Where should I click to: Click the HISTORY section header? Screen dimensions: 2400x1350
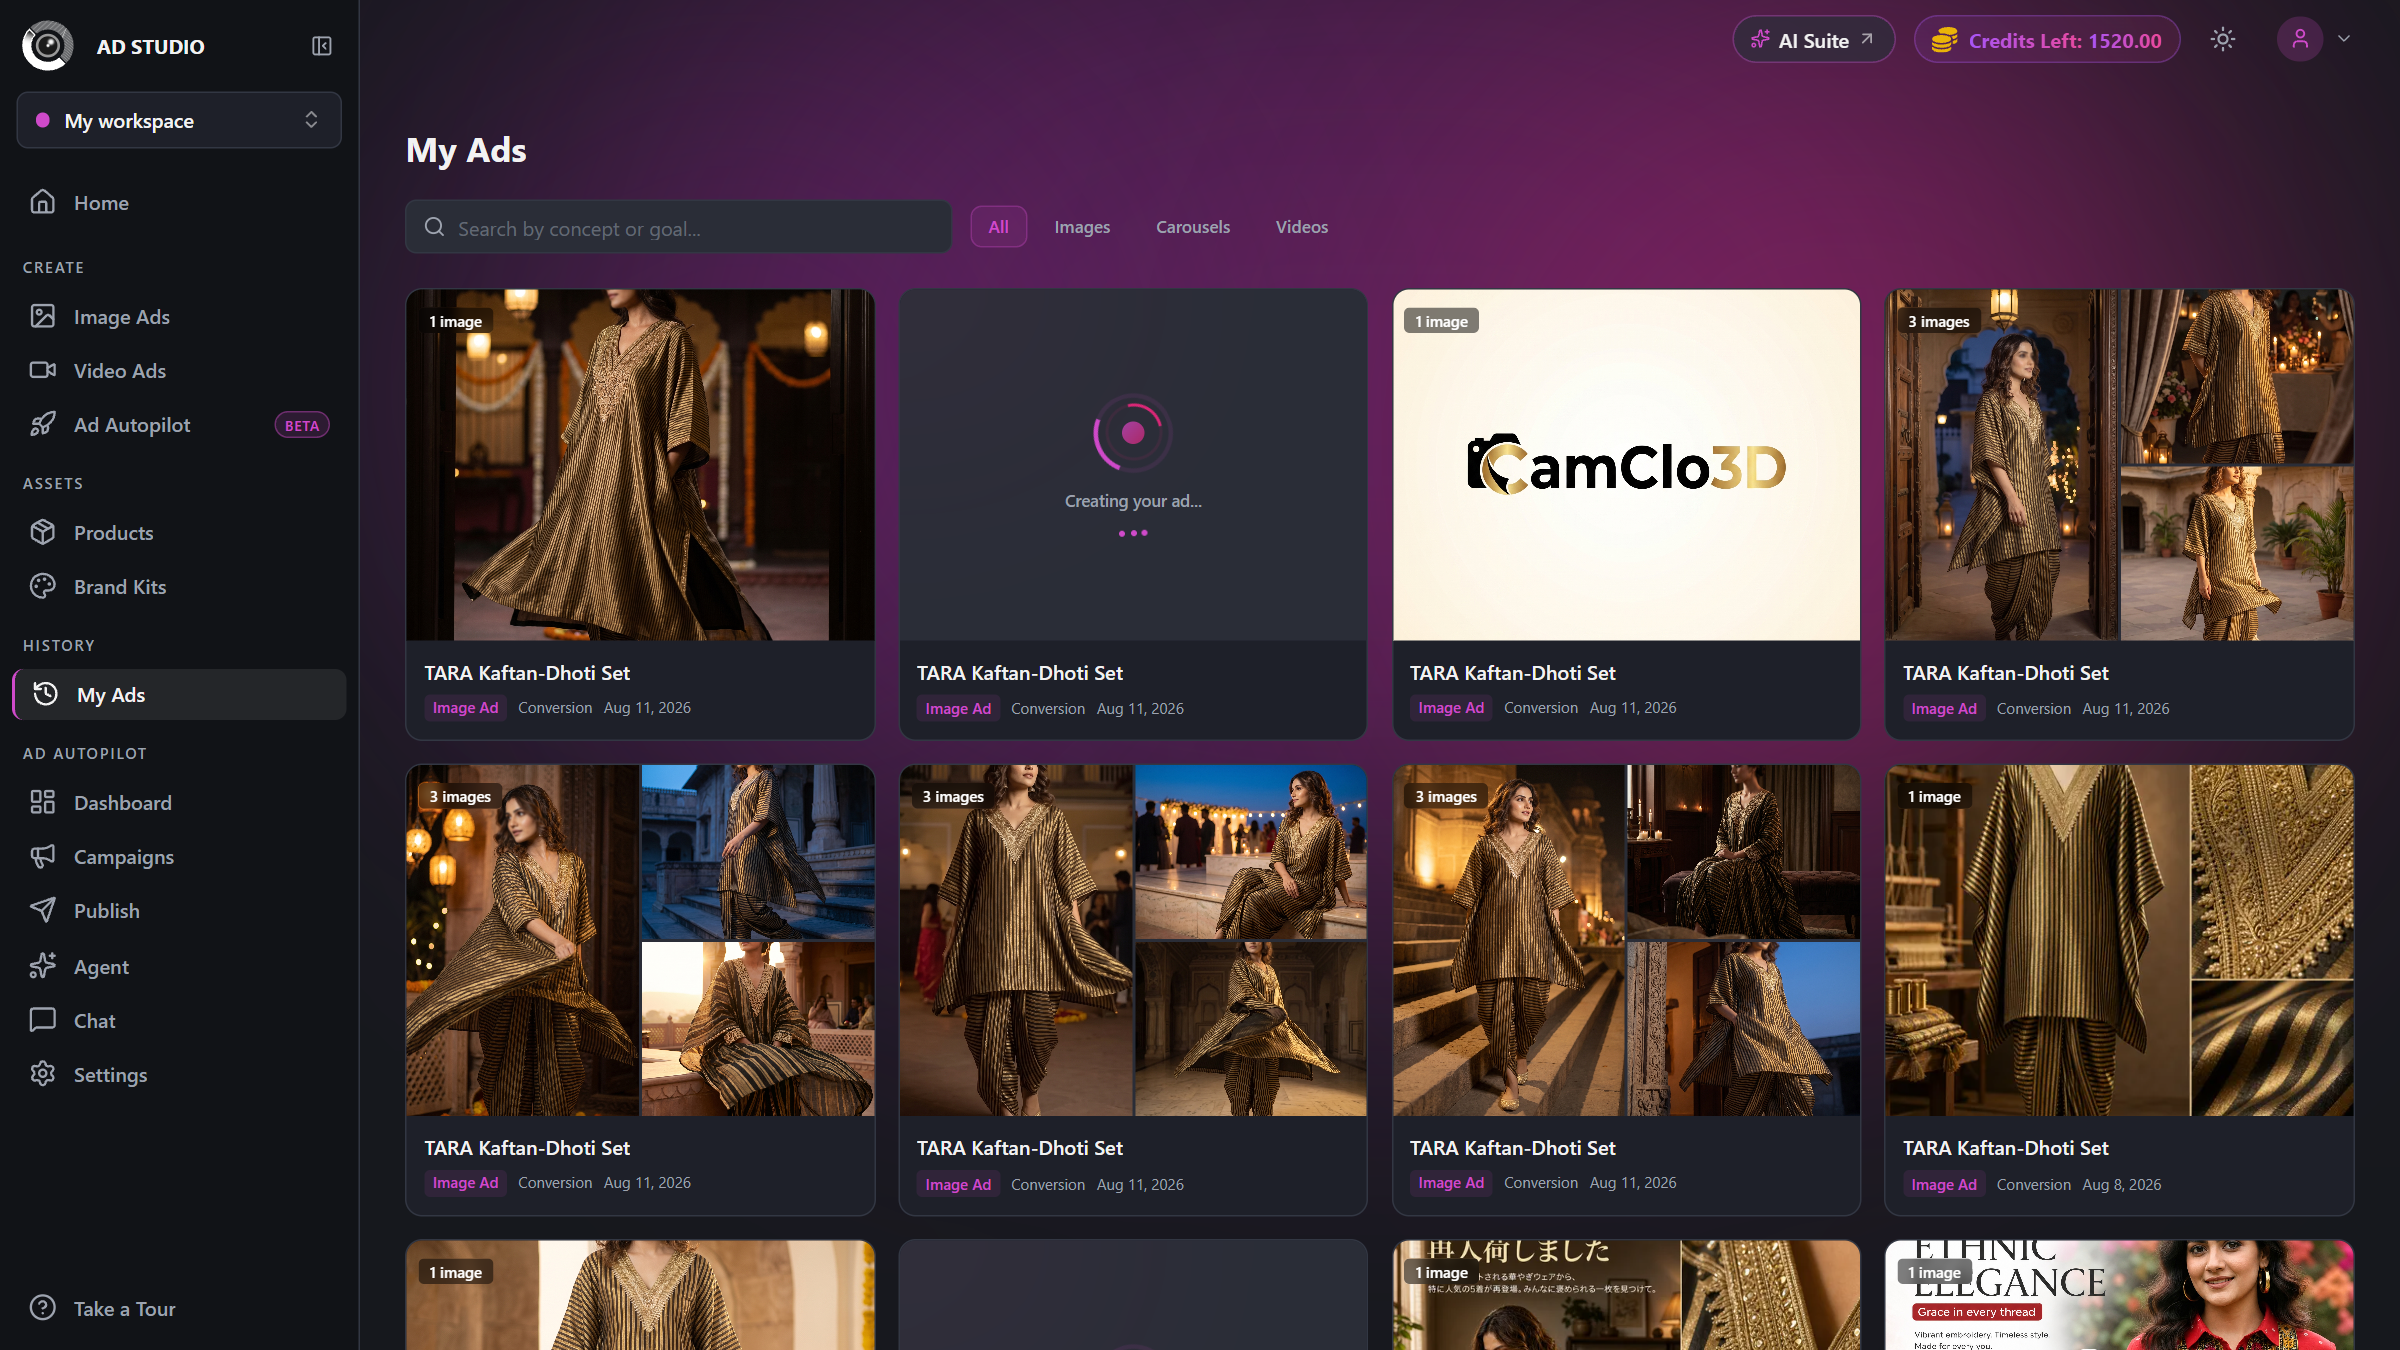coord(59,645)
